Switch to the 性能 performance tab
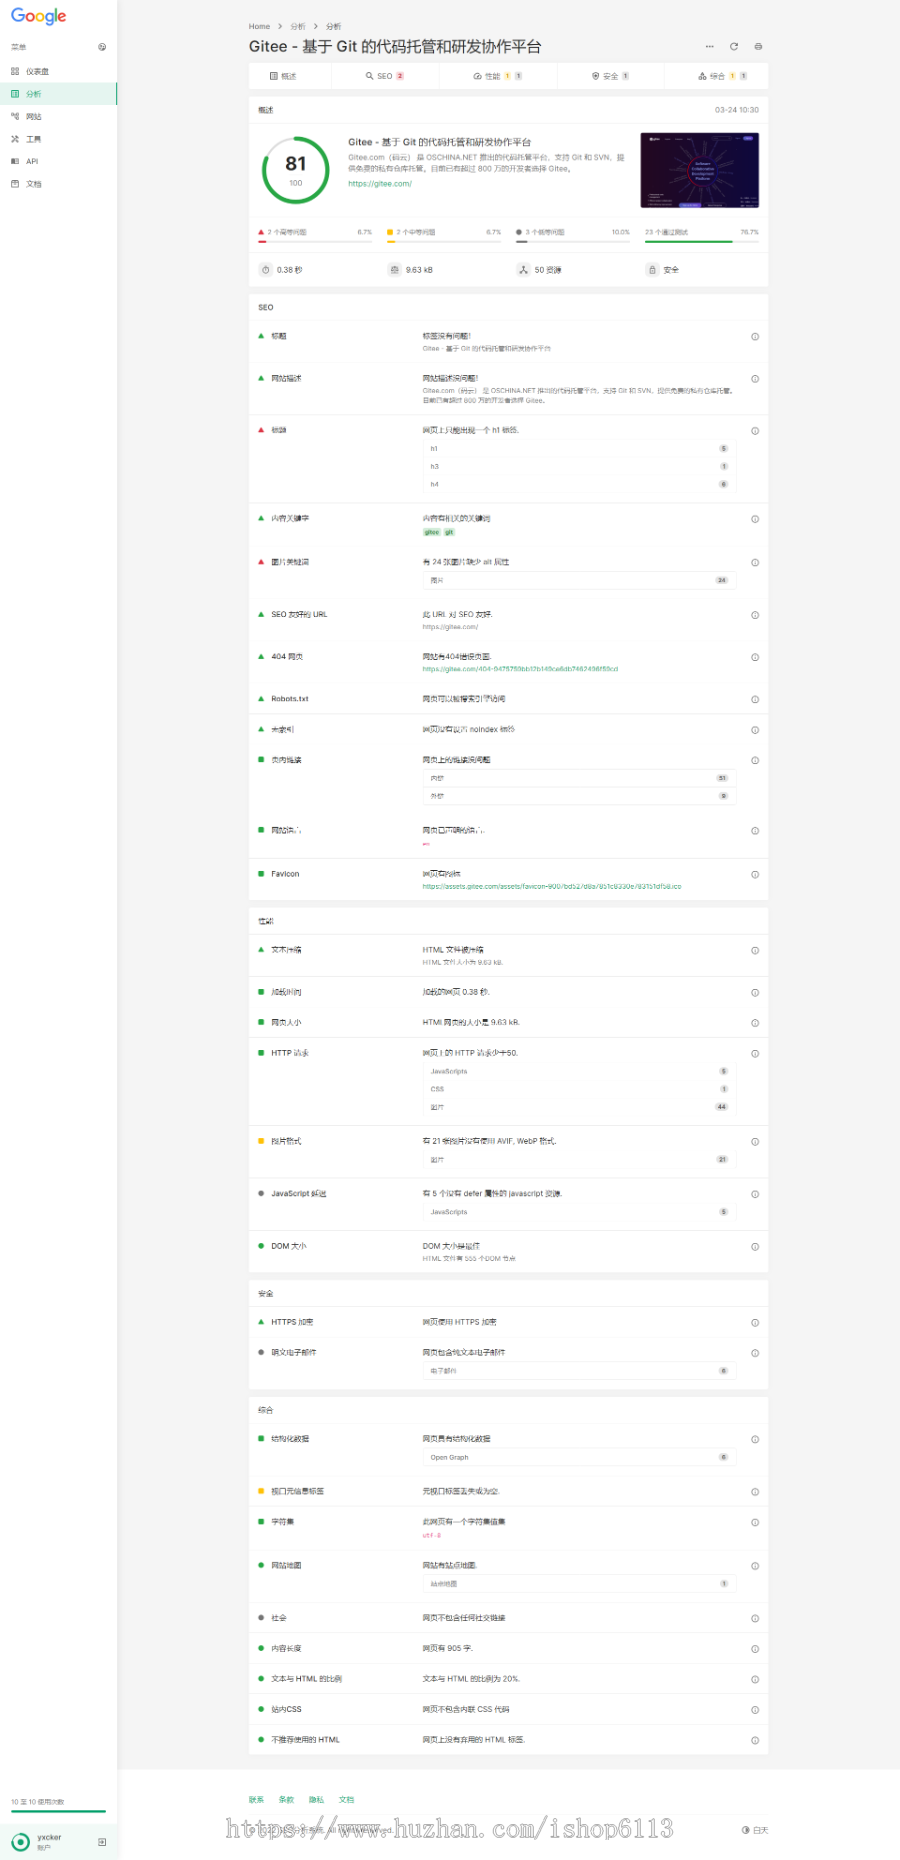900x1860 pixels. tap(498, 76)
